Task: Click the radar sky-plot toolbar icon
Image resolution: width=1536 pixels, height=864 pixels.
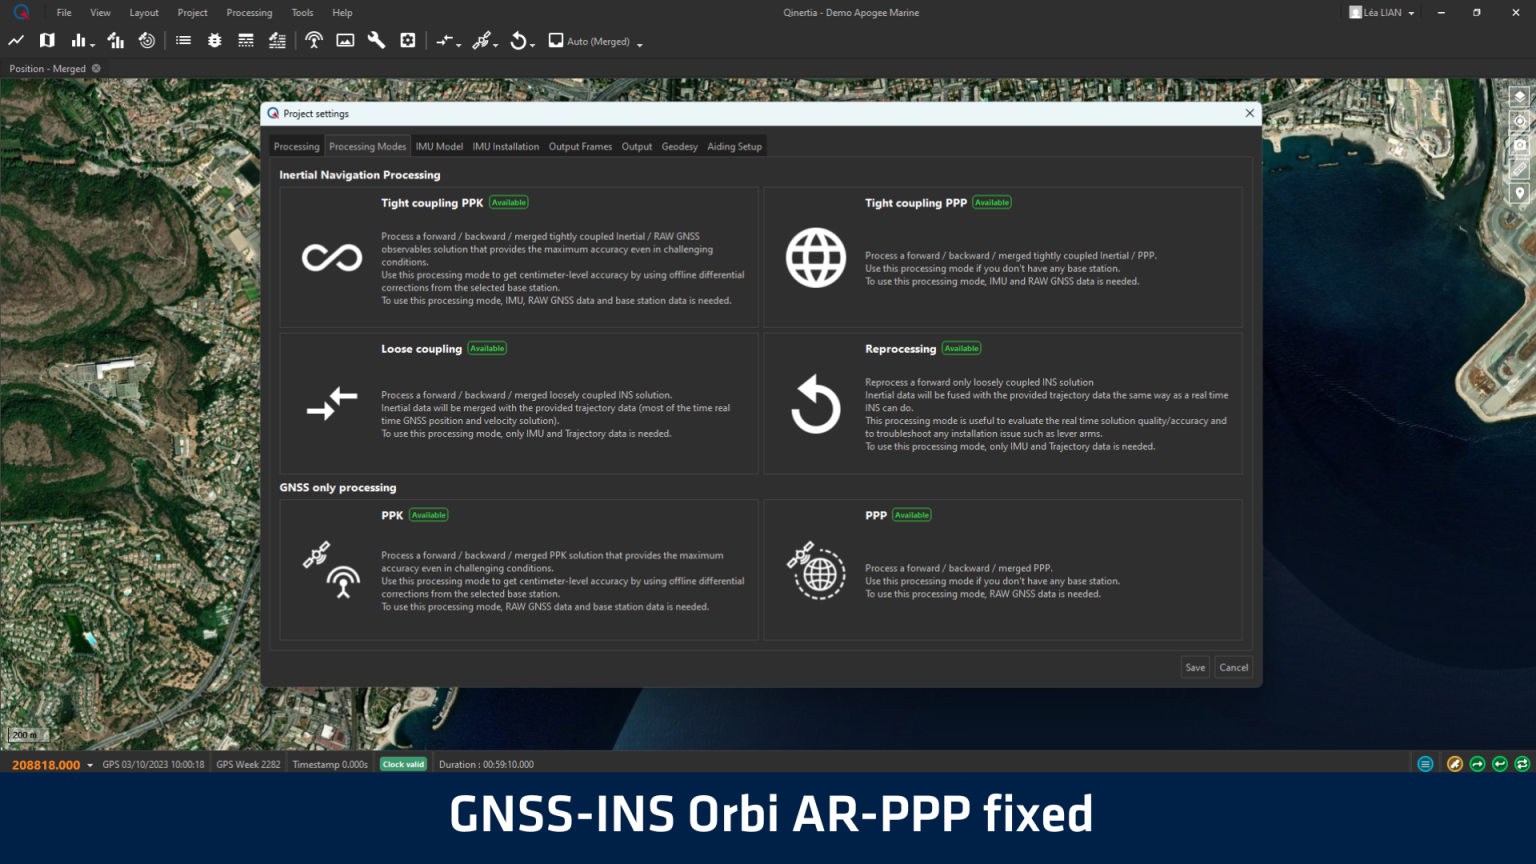Action: pyautogui.click(x=147, y=41)
